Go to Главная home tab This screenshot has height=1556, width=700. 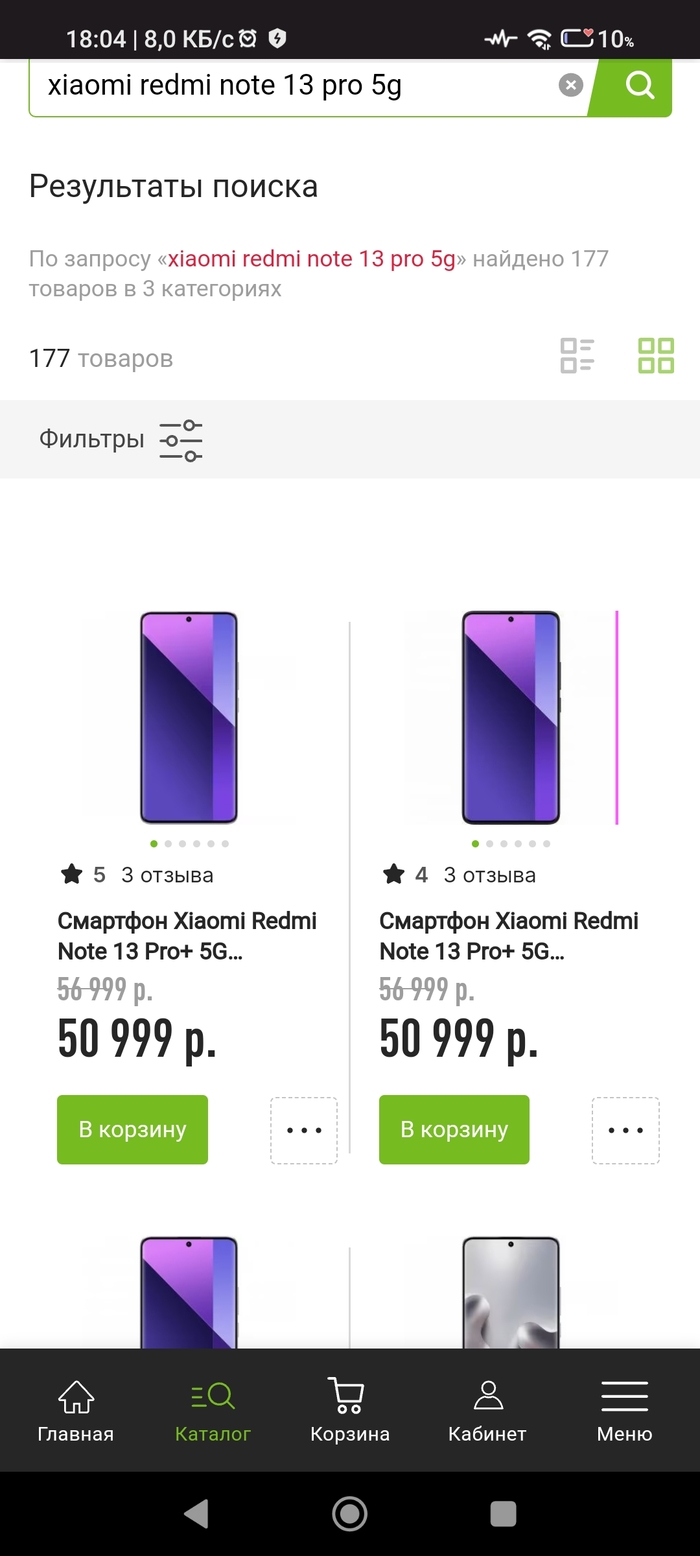point(76,1411)
